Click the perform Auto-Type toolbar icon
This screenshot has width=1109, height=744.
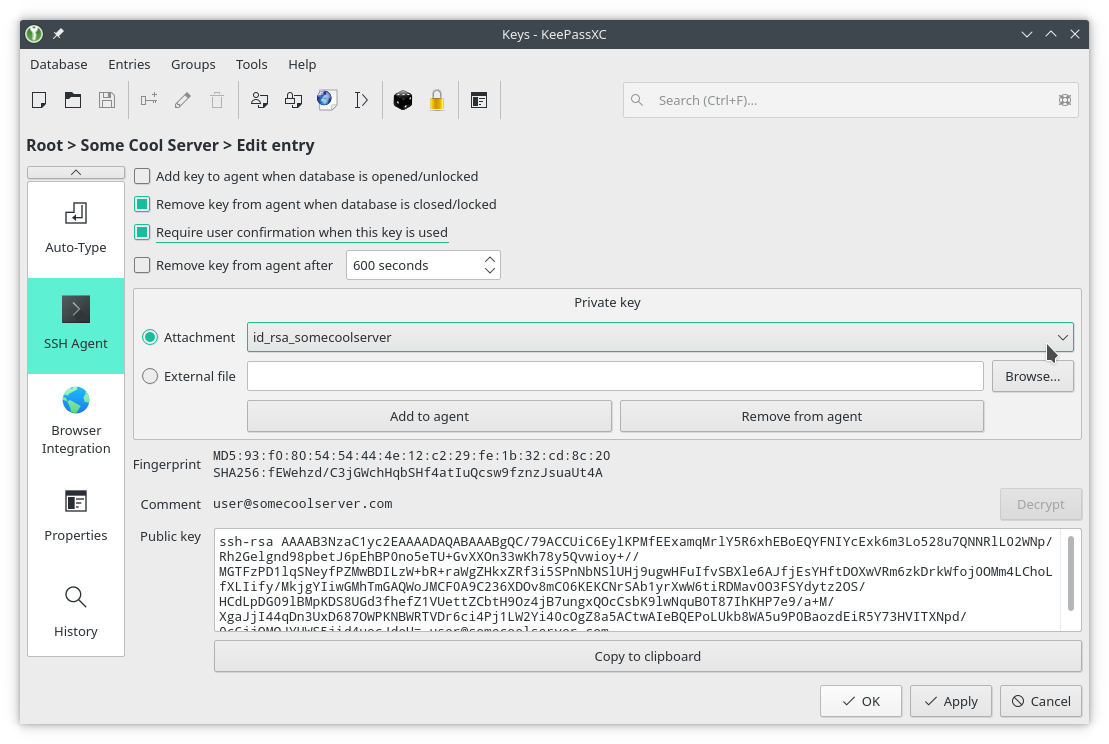click(x=361, y=99)
